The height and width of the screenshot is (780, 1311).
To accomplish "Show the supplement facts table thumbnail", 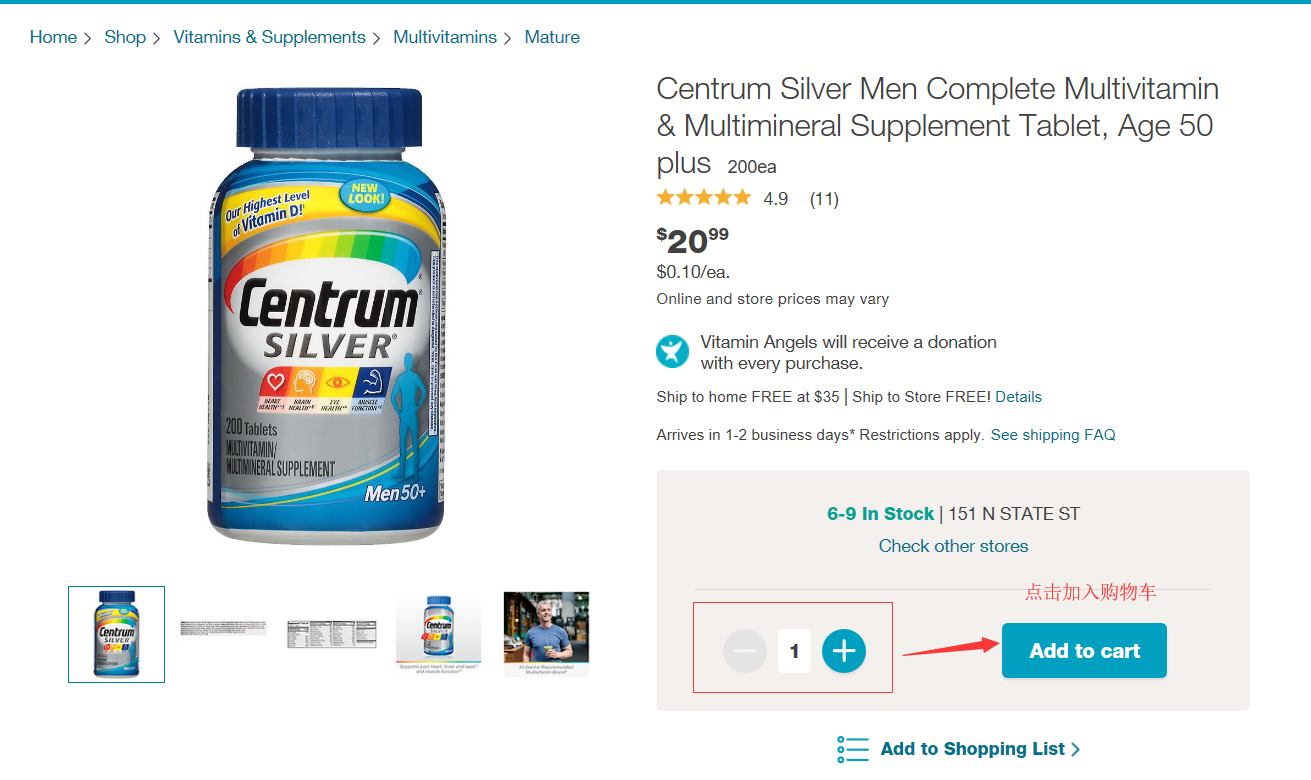I will (x=331, y=634).
